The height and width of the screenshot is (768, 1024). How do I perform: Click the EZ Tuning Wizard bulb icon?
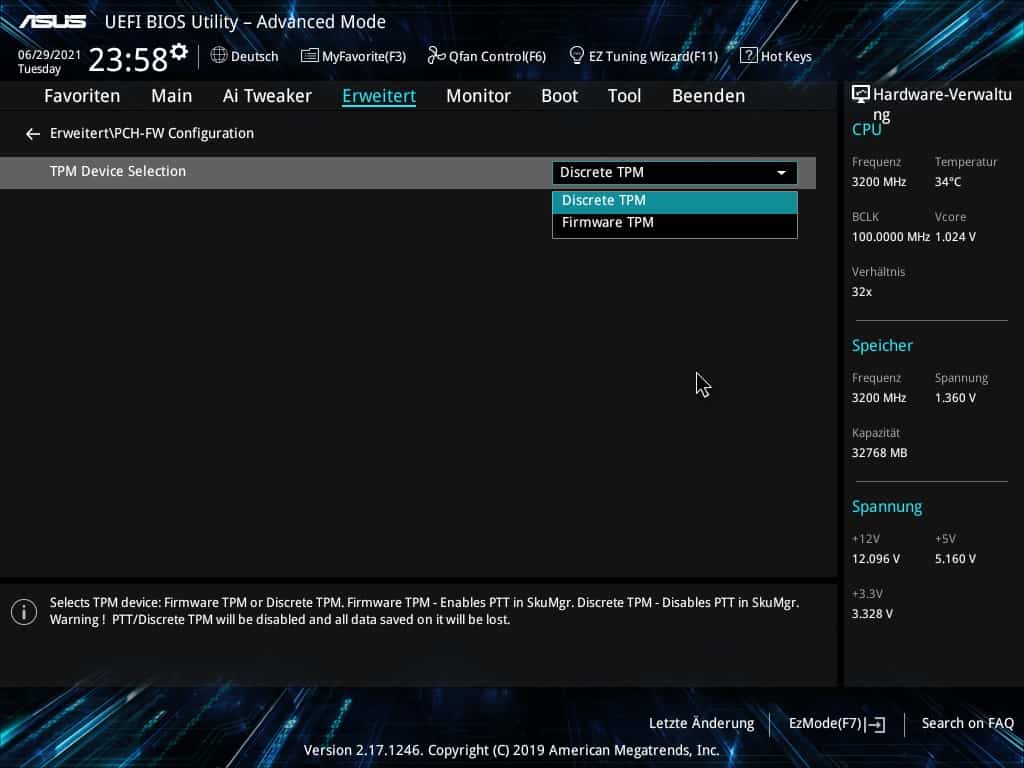(x=576, y=55)
